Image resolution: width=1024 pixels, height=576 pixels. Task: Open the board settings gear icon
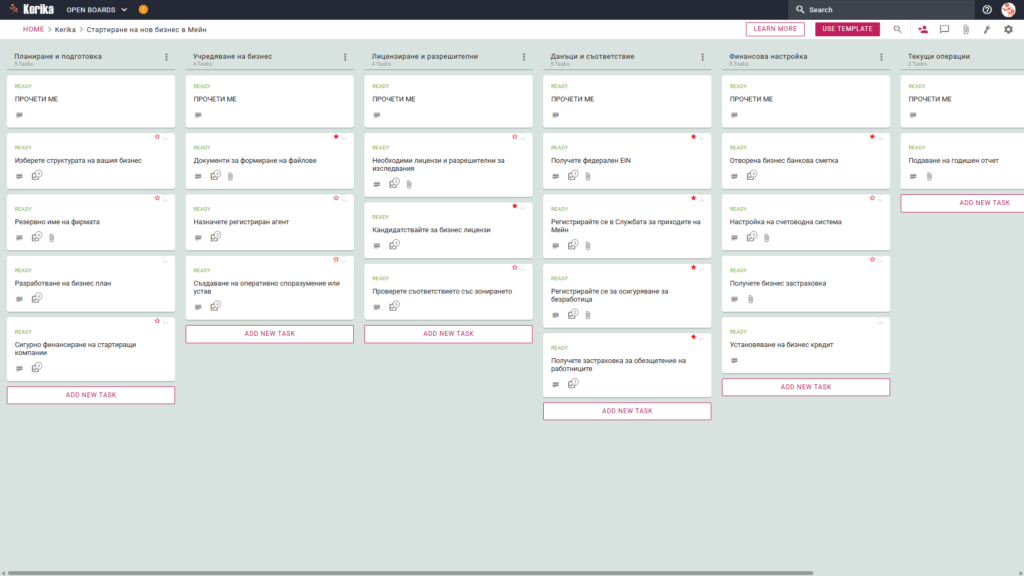pos(1008,29)
